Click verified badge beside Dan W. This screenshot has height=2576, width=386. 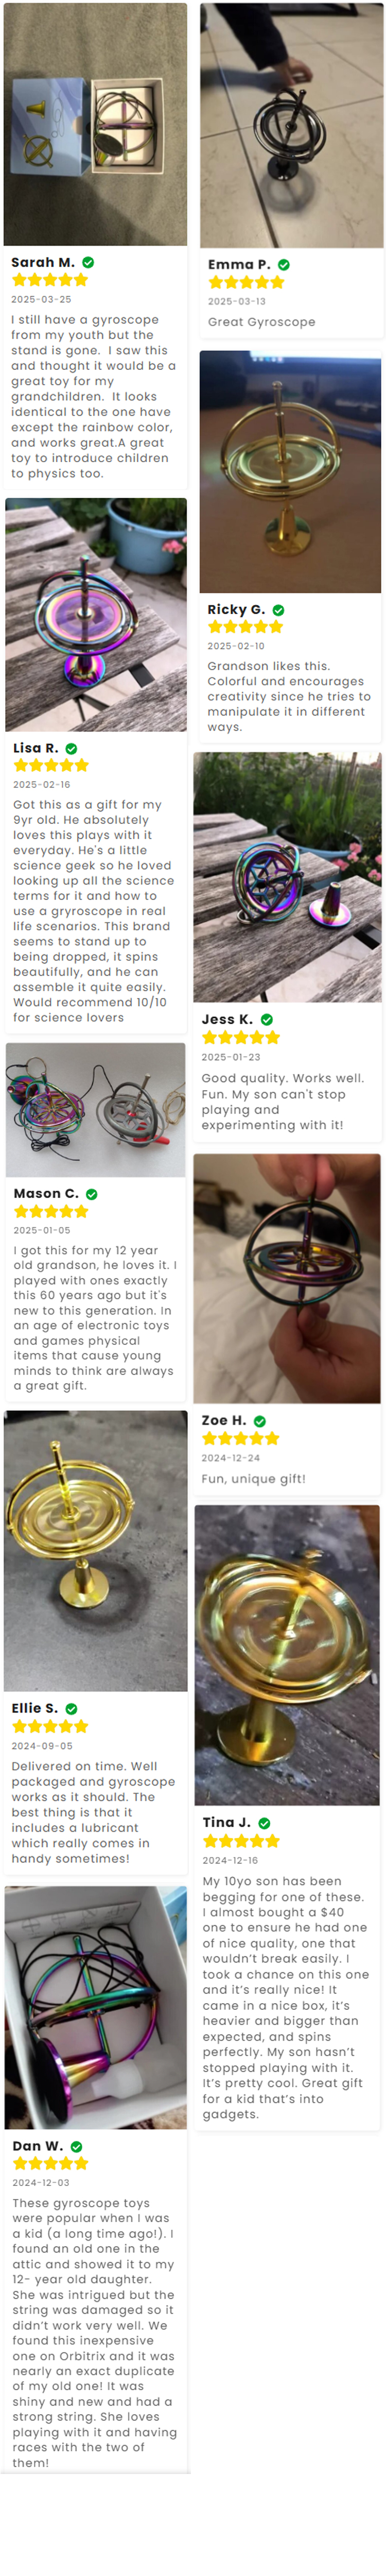pyautogui.click(x=77, y=2146)
